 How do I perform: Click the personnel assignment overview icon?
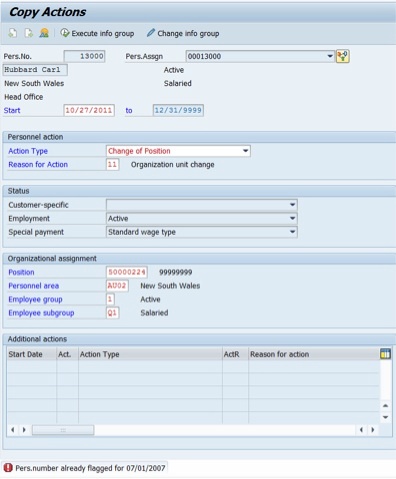pyautogui.click(x=343, y=56)
